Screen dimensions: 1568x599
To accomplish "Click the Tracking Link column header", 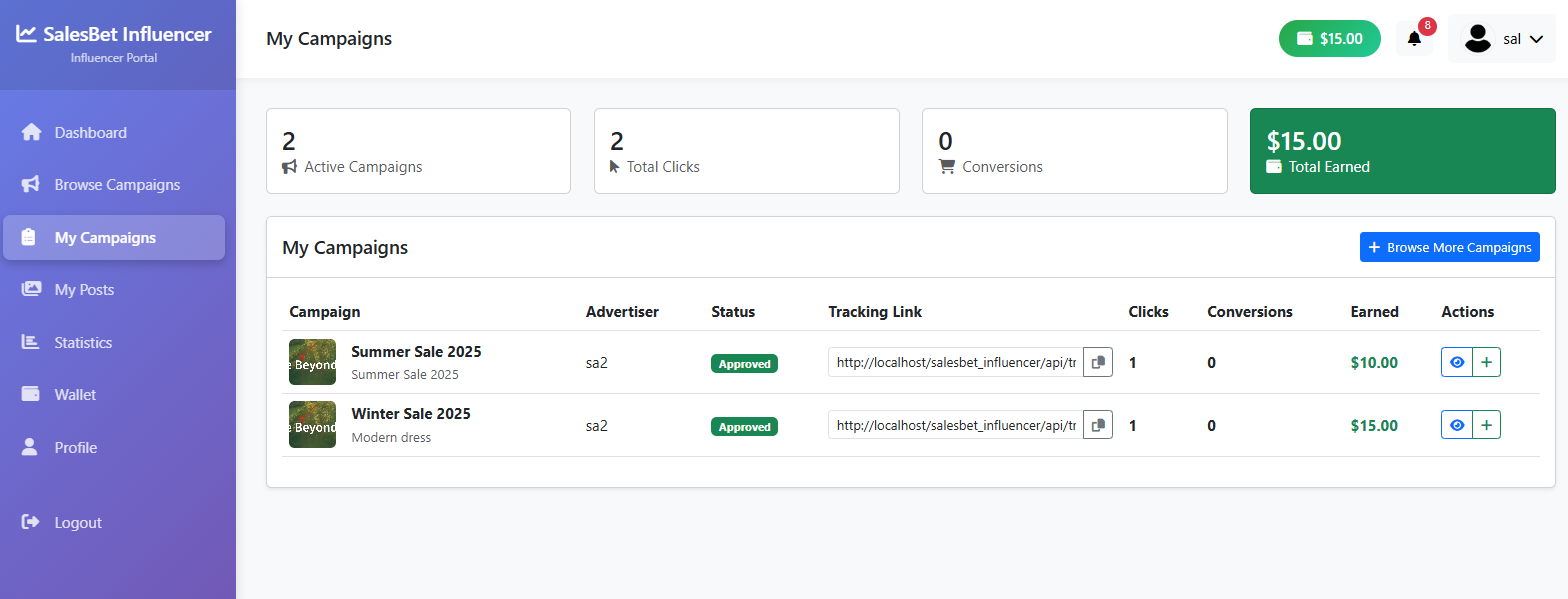I will coord(875,312).
